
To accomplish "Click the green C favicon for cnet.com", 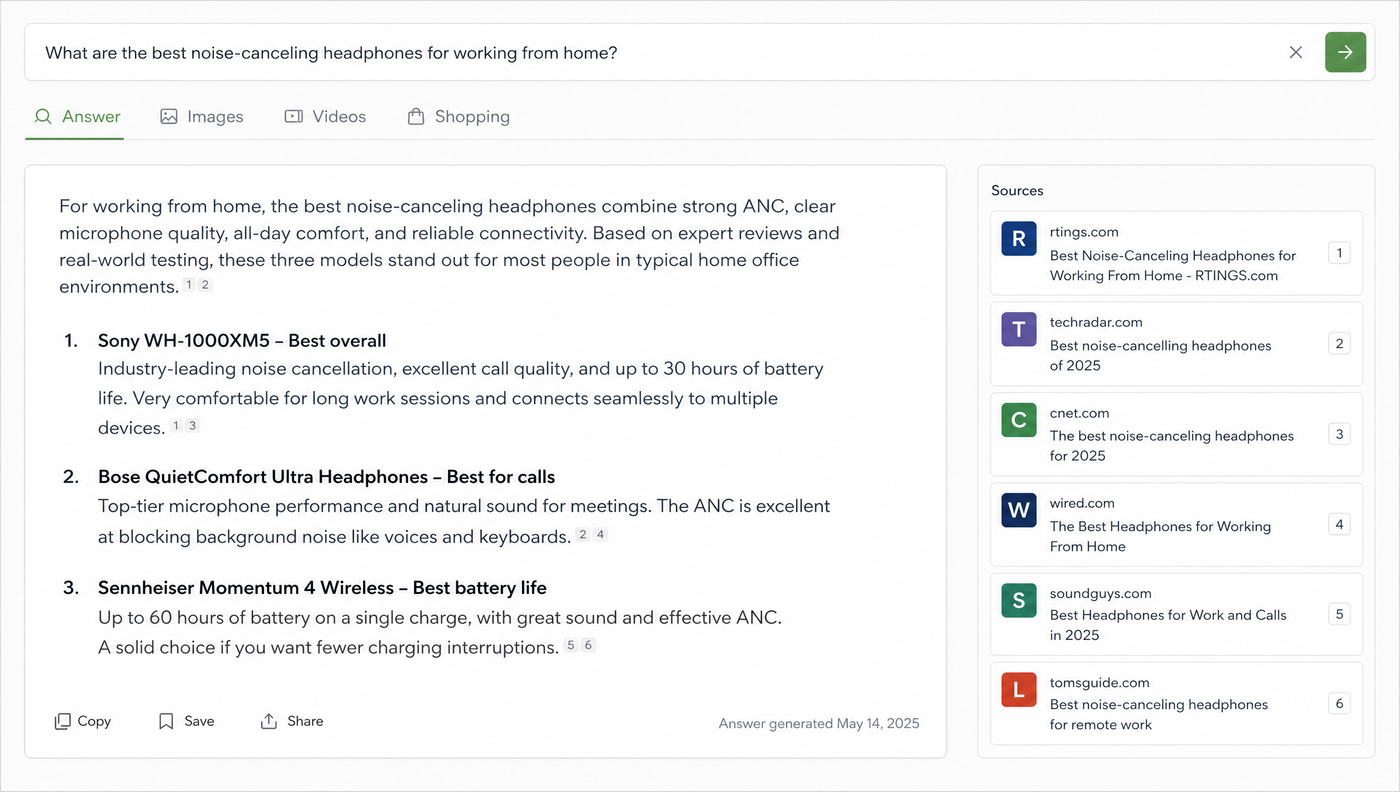I will point(1019,420).
